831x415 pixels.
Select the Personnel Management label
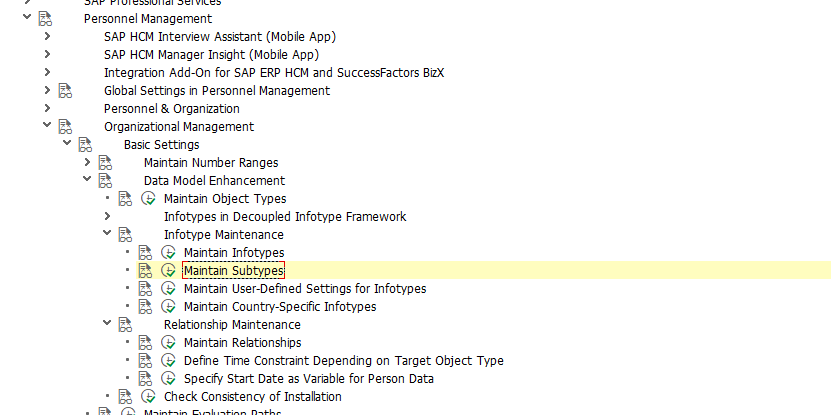click(148, 19)
